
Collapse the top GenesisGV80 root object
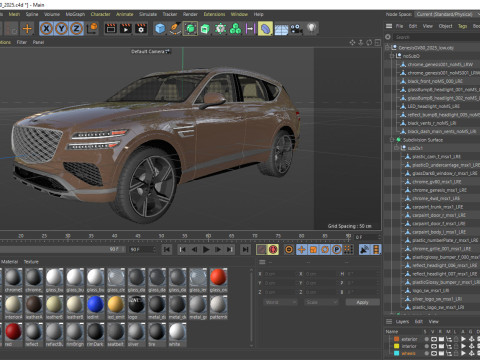click(x=387, y=48)
